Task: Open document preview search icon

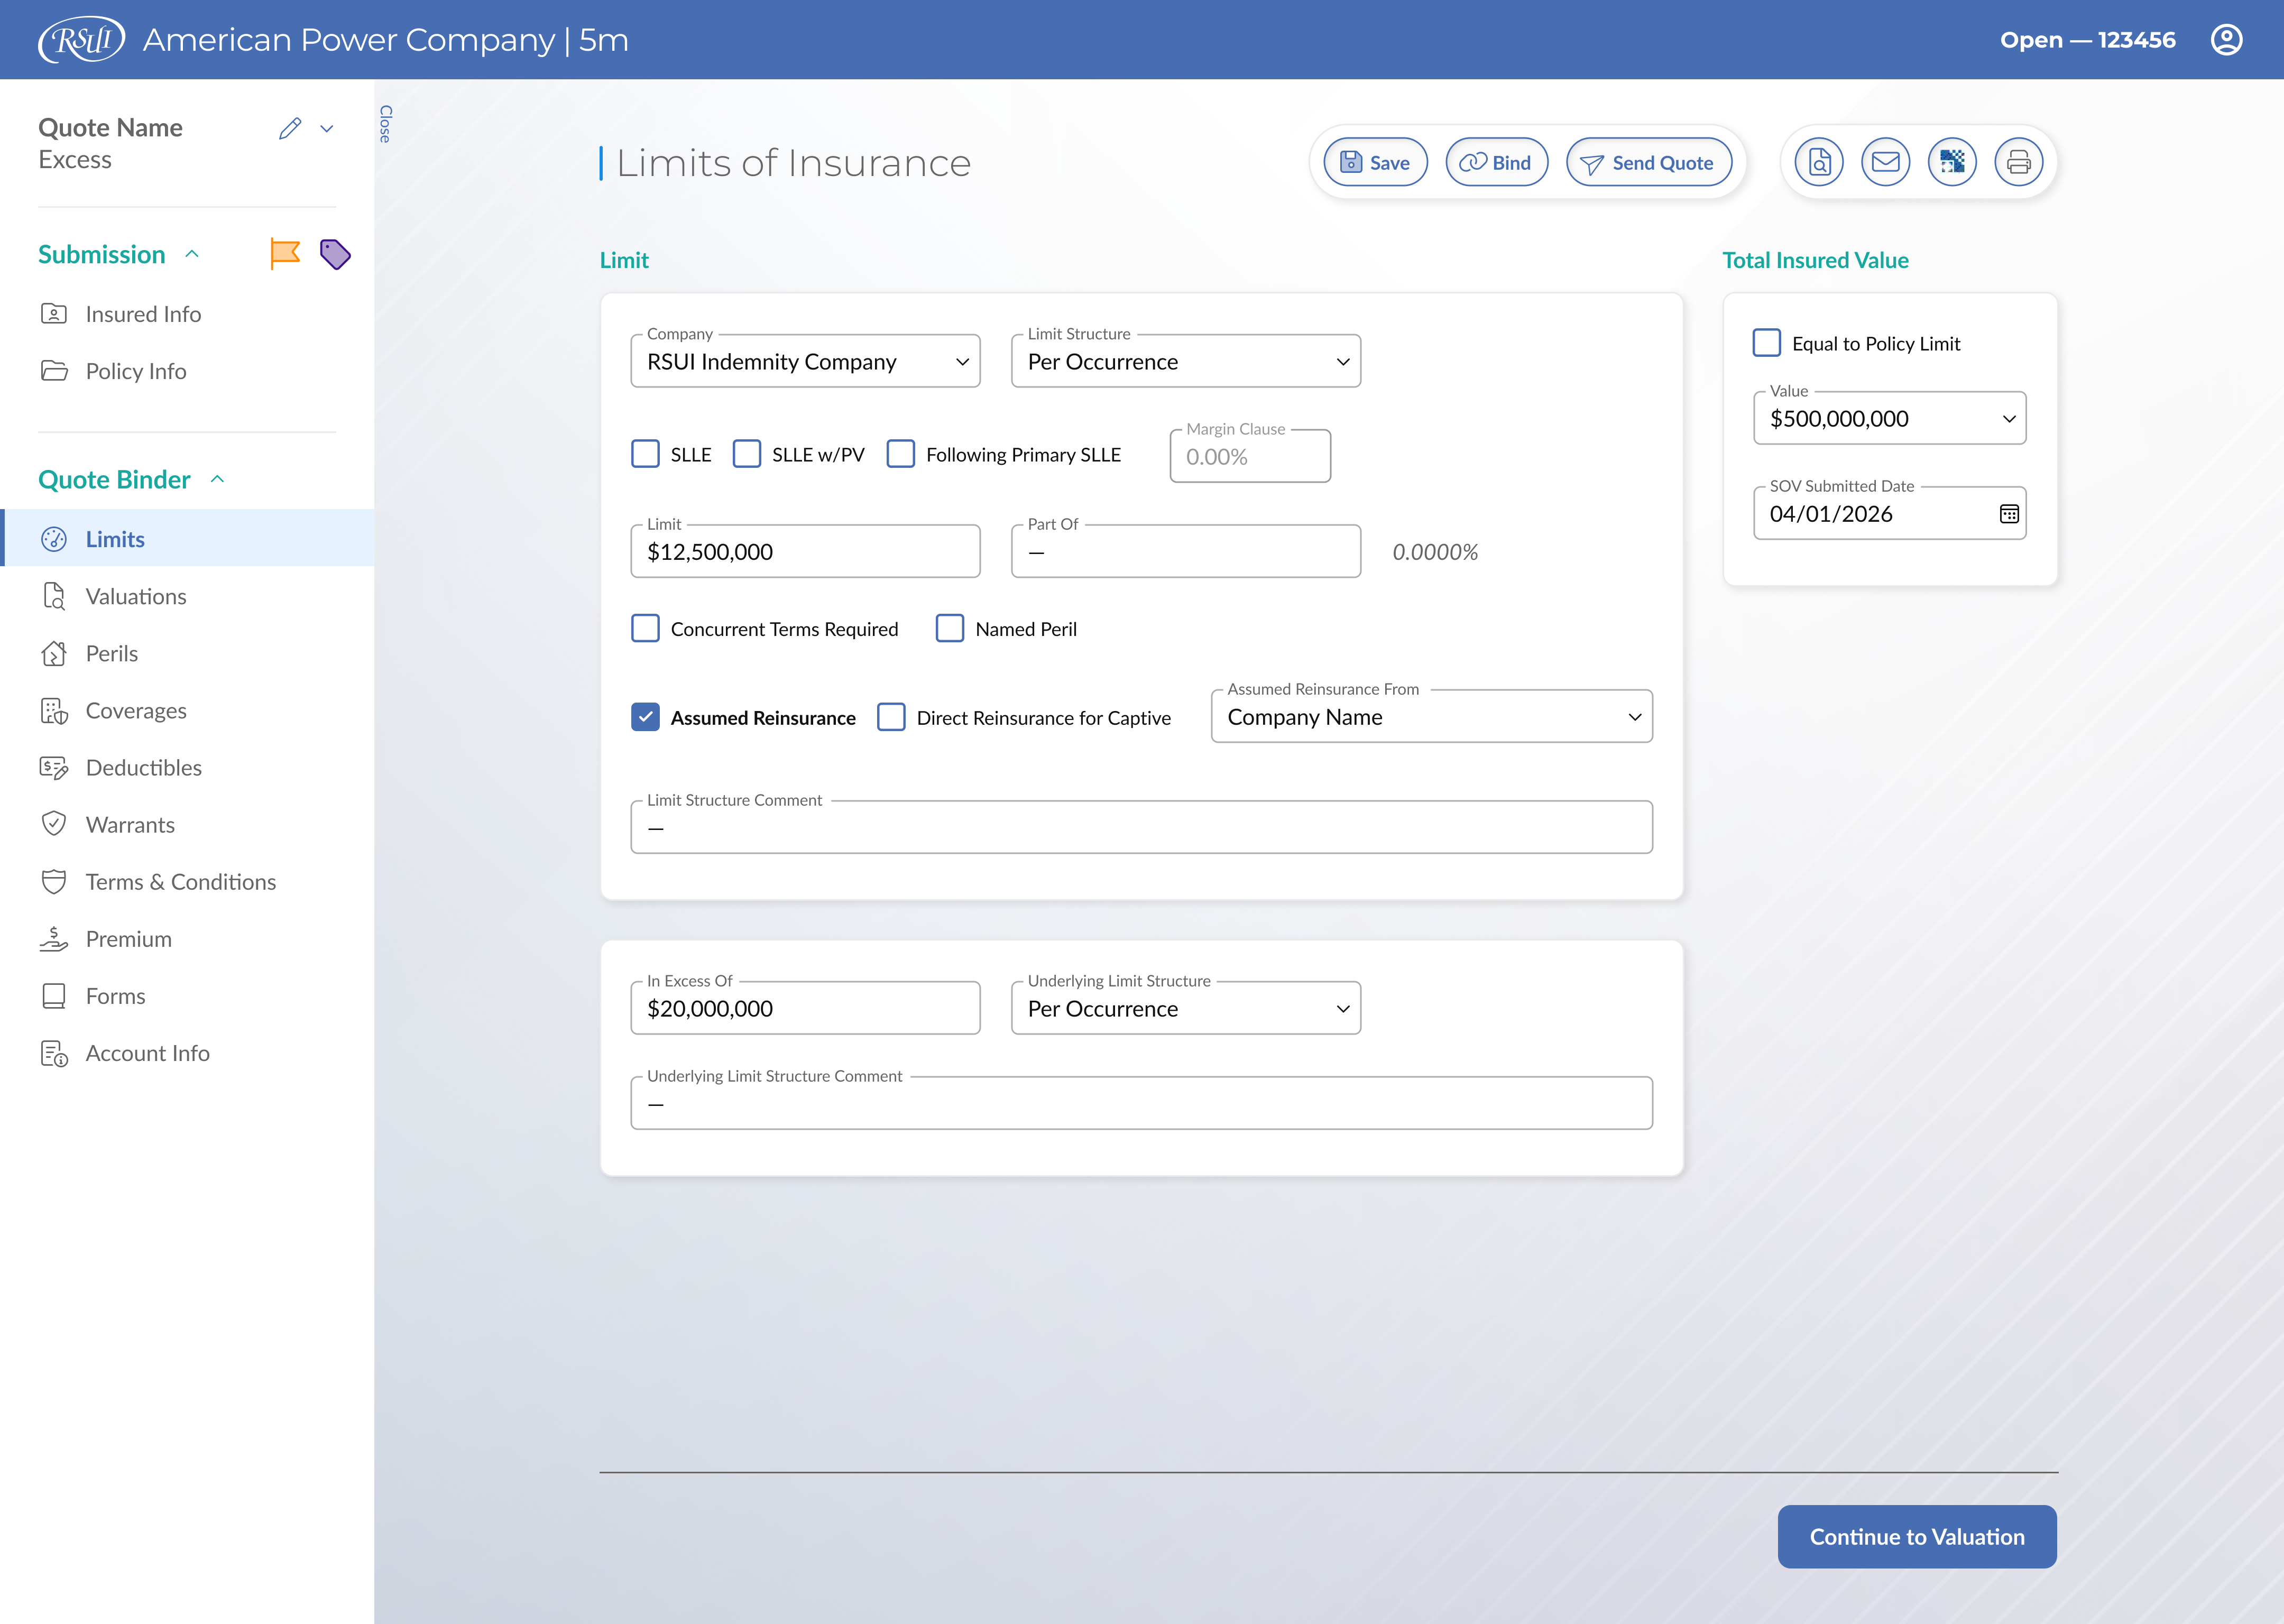Action: [x=1819, y=162]
